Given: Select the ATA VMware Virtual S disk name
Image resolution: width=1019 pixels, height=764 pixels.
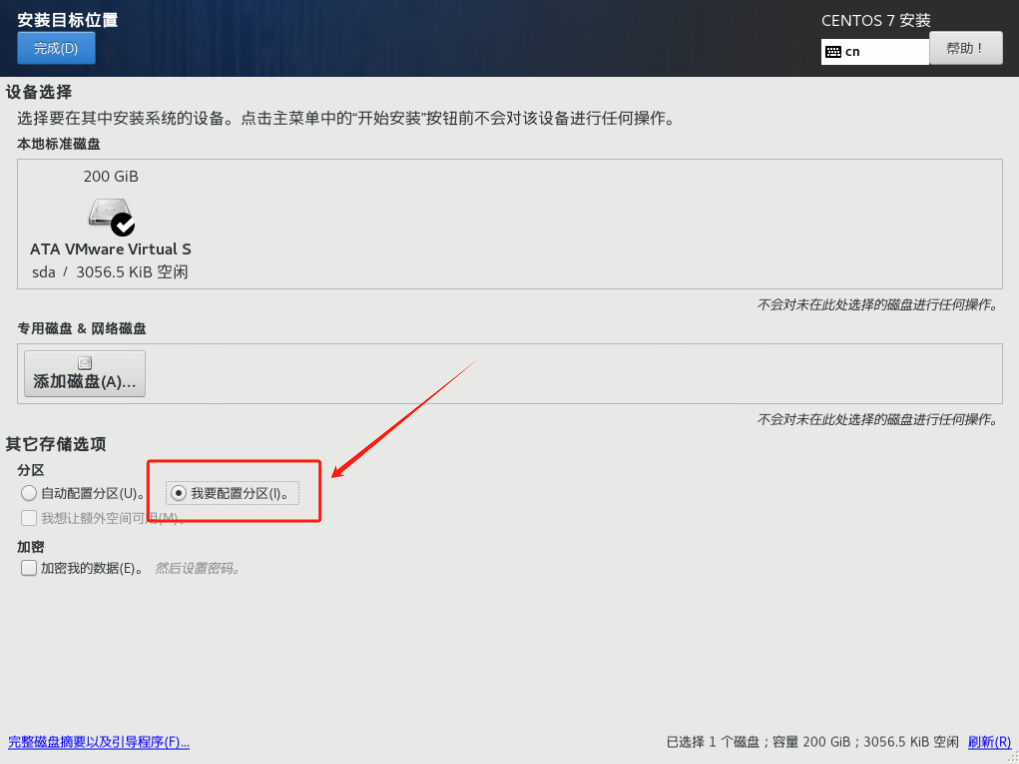Looking at the screenshot, I should pos(110,249).
